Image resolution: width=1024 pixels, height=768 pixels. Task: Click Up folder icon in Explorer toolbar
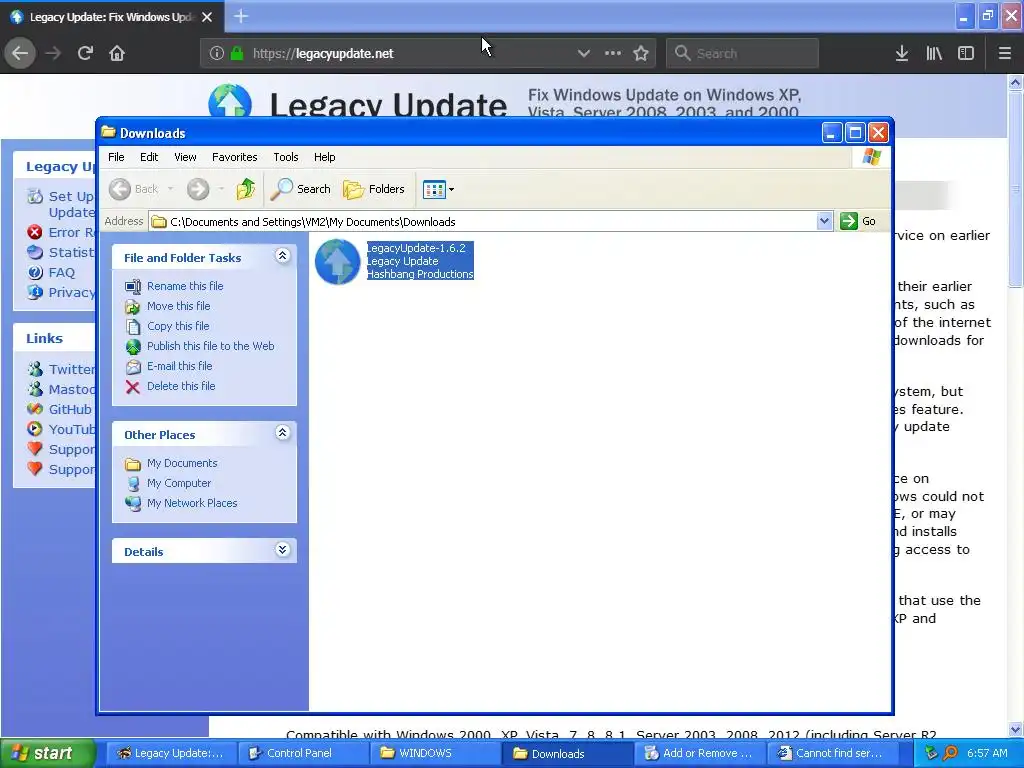tap(246, 189)
